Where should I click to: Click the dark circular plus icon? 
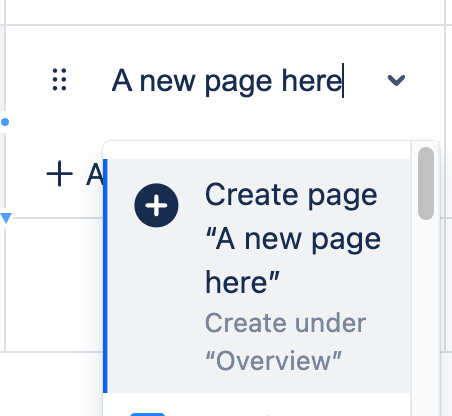[156, 205]
